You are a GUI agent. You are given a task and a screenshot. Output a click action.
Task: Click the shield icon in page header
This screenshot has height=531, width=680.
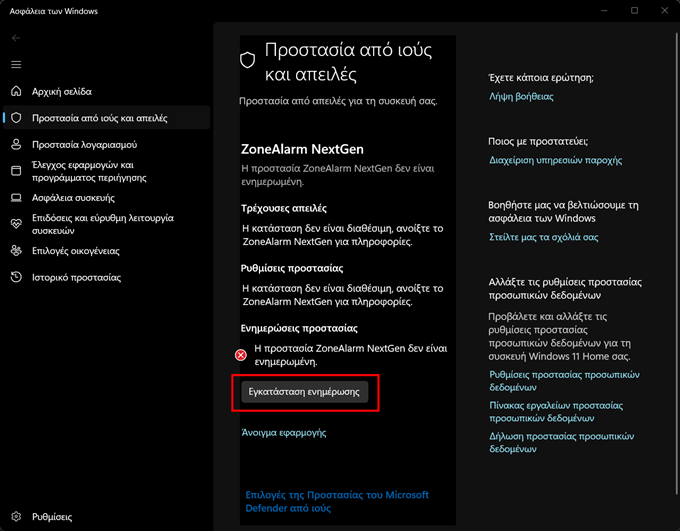pyautogui.click(x=248, y=60)
